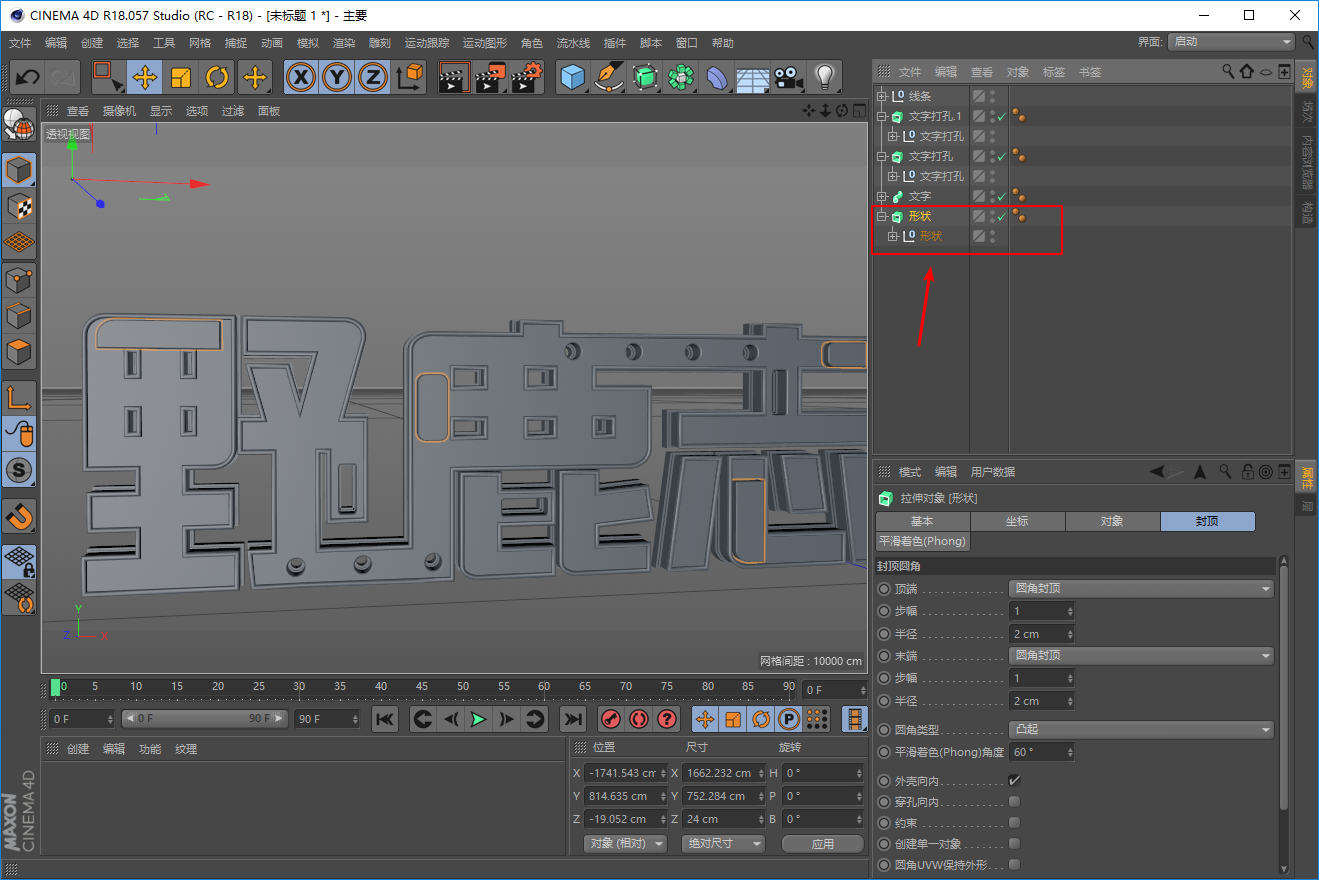The image size is (1319, 880).
Task: Enable the 创建单一对象 checkbox
Action: [1014, 844]
